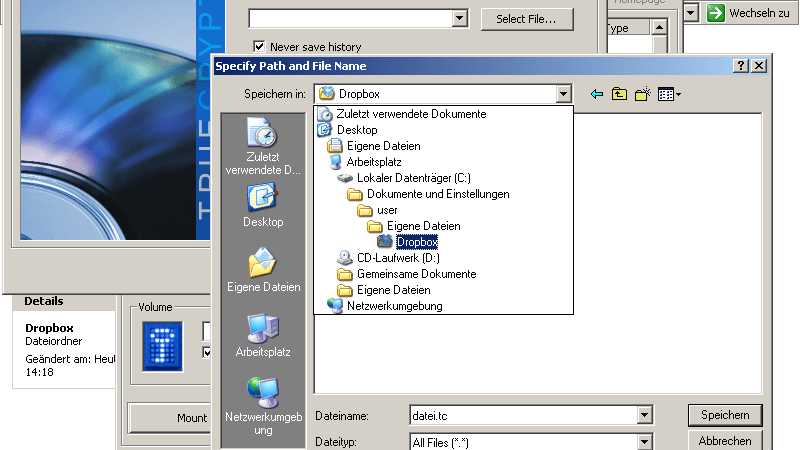
Task: Open the Dateiname dropdown arrow
Action: (x=644, y=415)
